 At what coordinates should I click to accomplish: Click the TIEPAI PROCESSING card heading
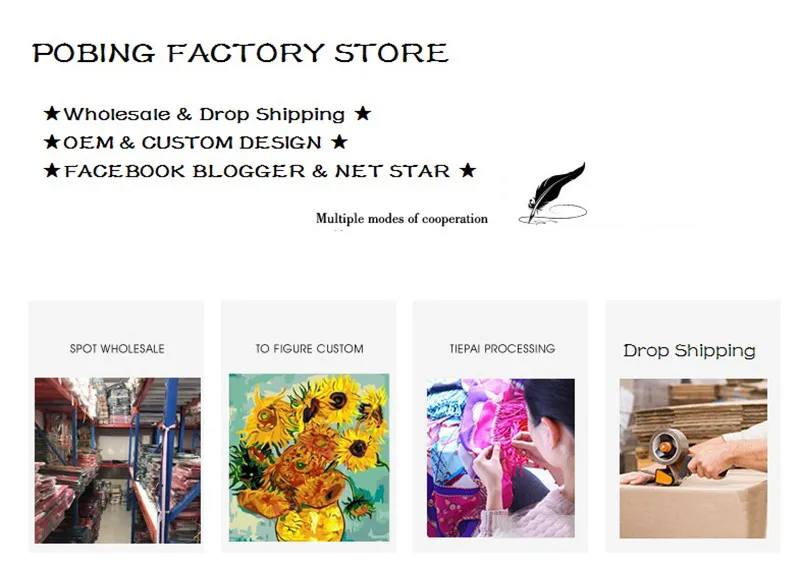point(502,349)
